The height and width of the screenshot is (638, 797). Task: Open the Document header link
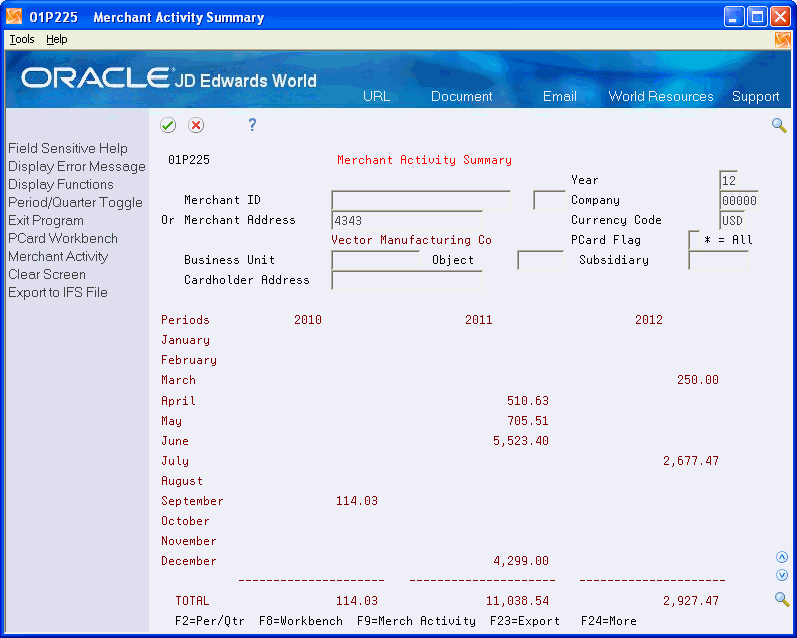462,96
